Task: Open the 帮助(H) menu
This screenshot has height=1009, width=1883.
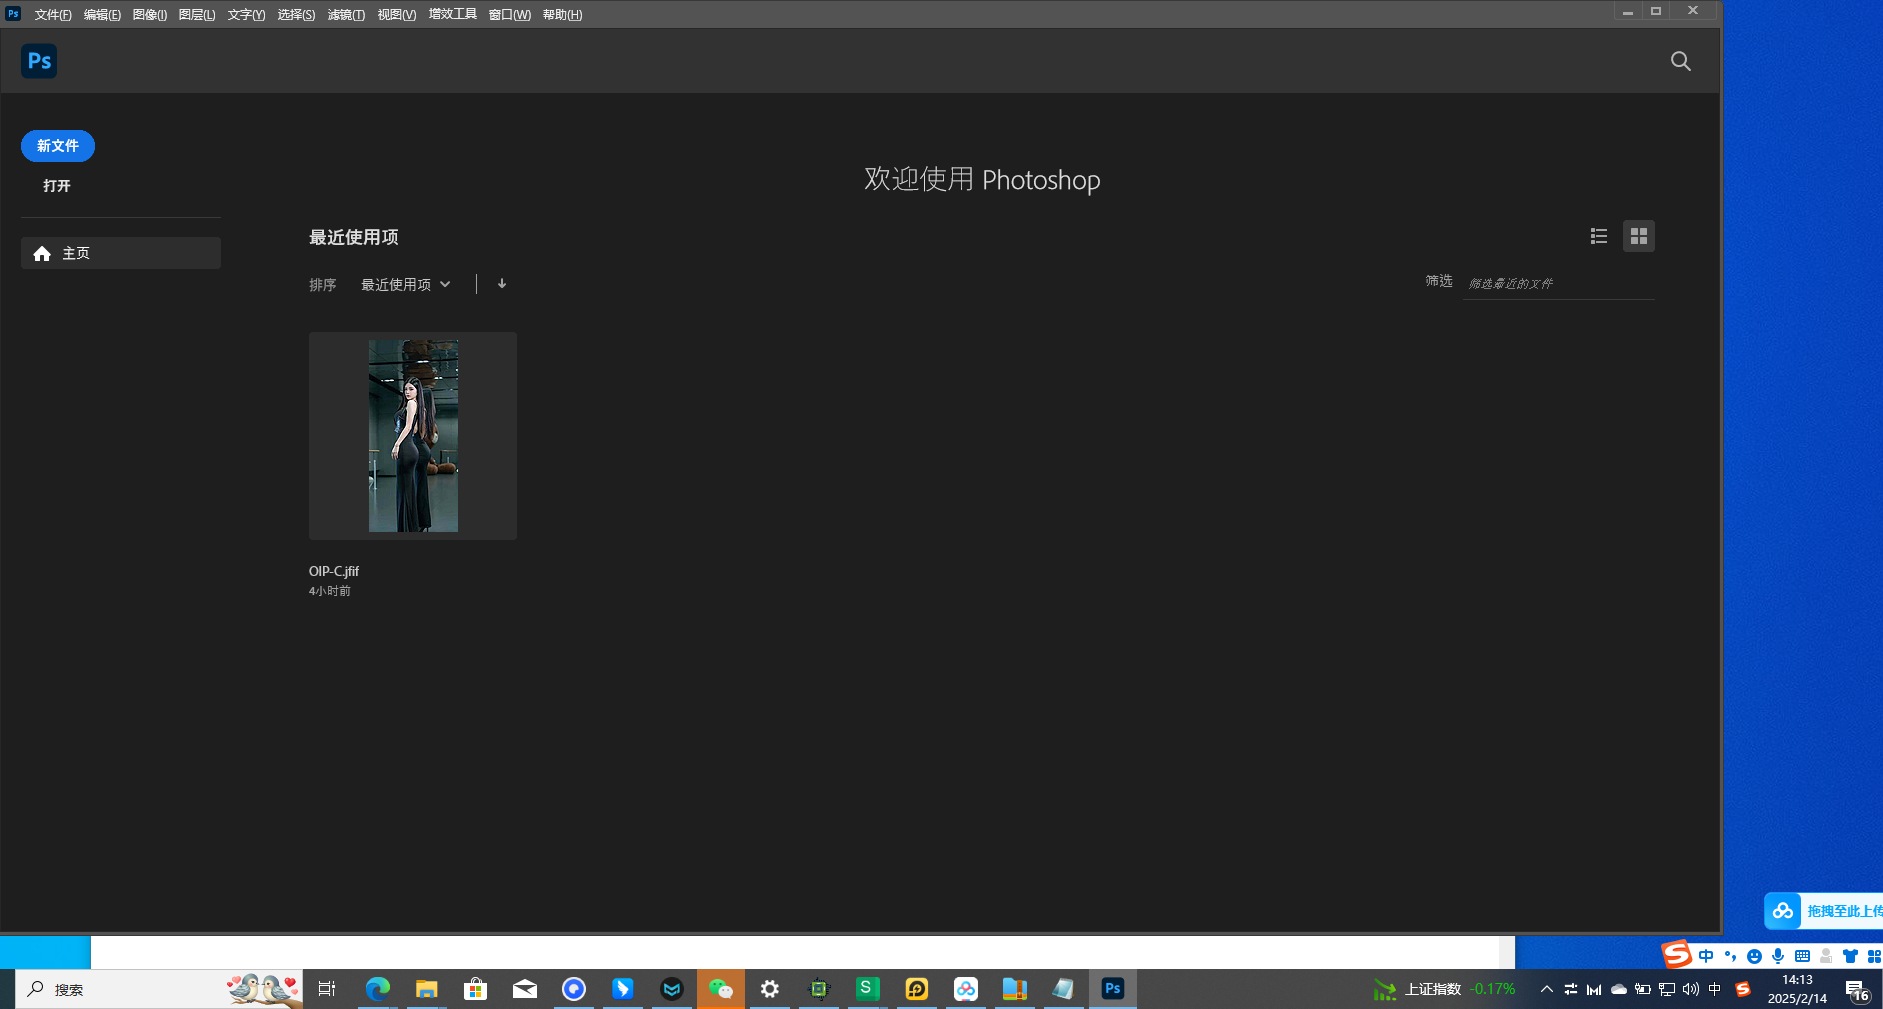Action: tap(562, 15)
